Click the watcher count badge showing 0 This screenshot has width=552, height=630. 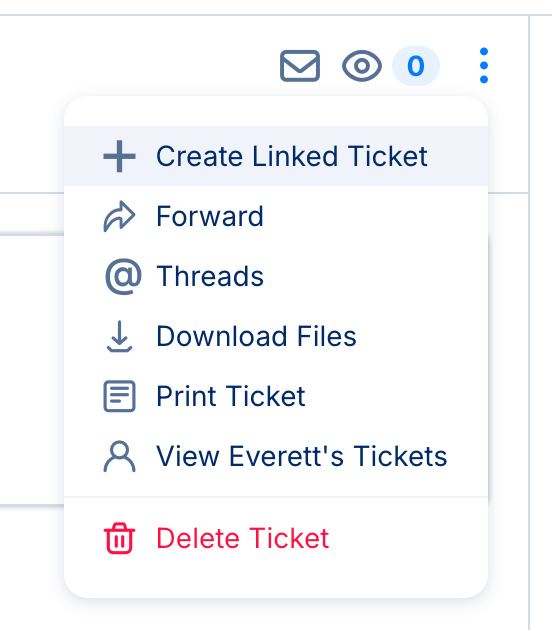(416, 66)
